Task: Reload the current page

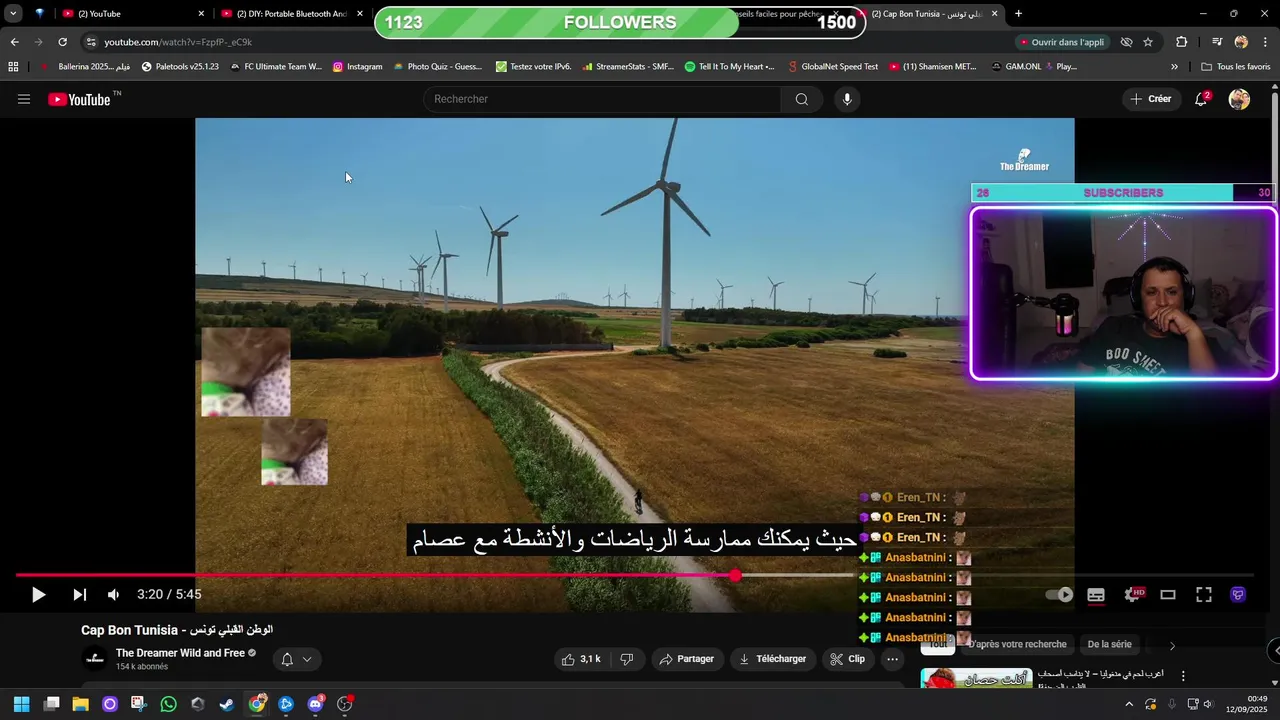Action: click(x=62, y=42)
